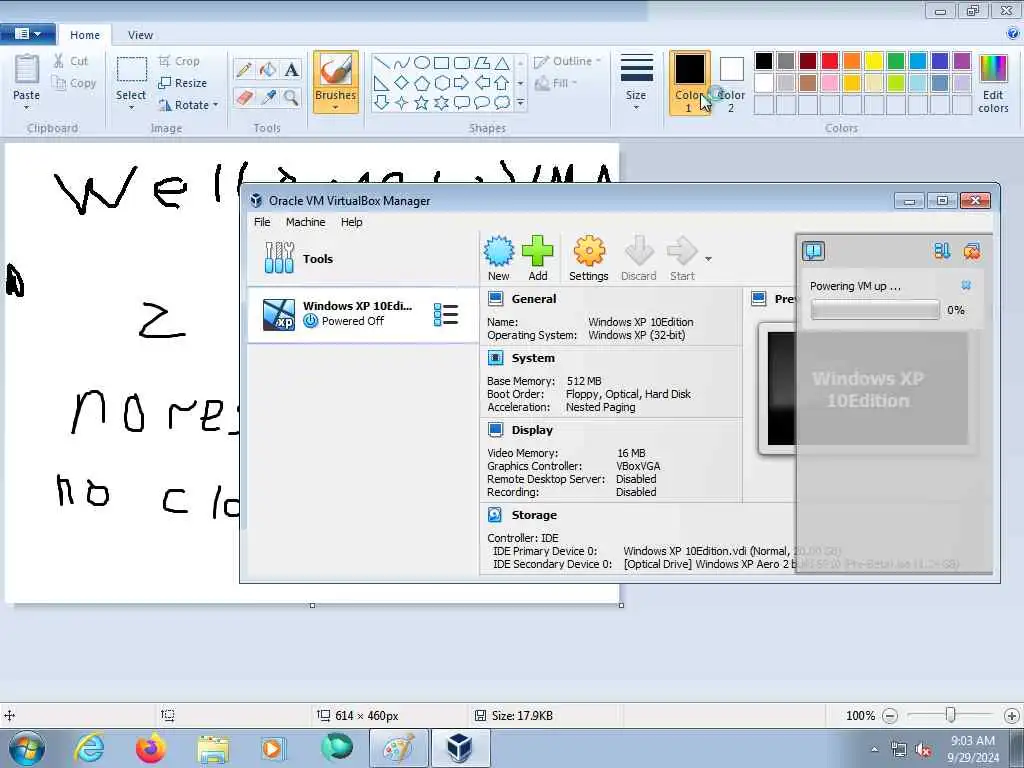1024x768 pixels.
Task: Select Color 1 in Paint ribbon
Action: [690, 82]
